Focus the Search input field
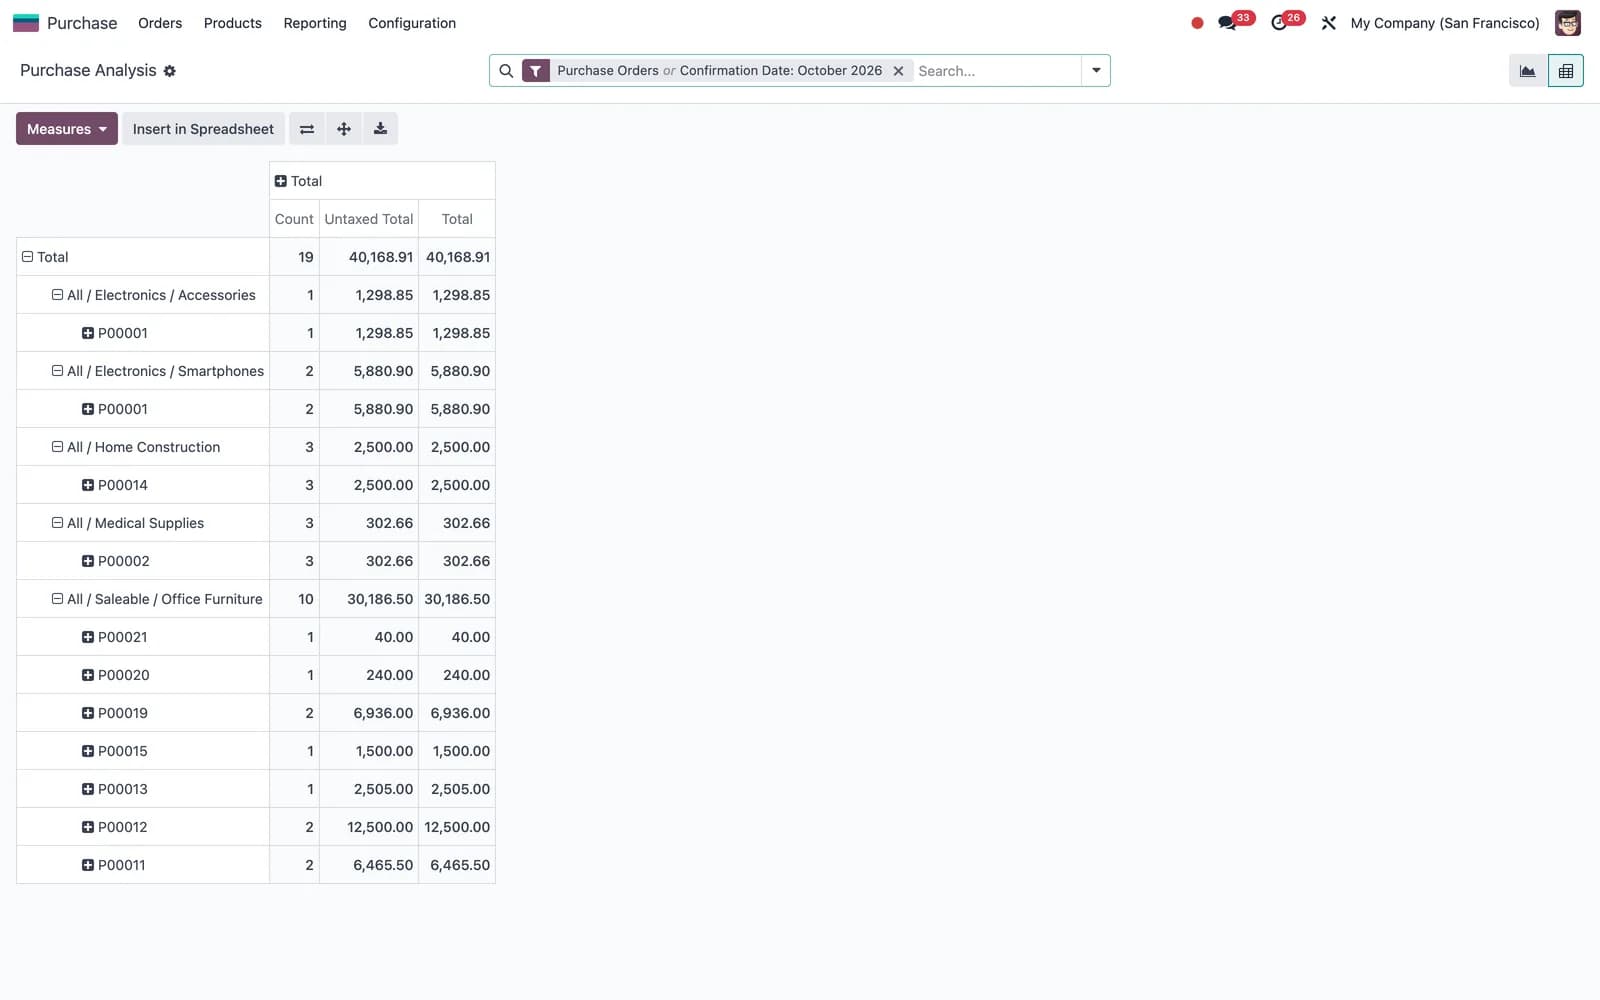Image resolution: width=1600 pixels, height=1000 pixels. pyautogui.click(x=996, y=71)
